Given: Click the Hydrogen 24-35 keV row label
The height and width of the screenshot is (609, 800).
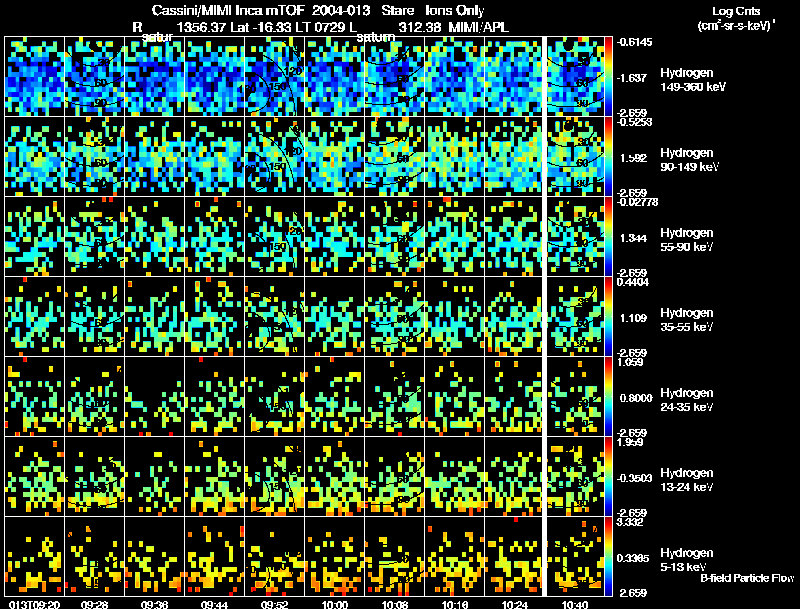Looking at the screenshot, I should point(687,400).
